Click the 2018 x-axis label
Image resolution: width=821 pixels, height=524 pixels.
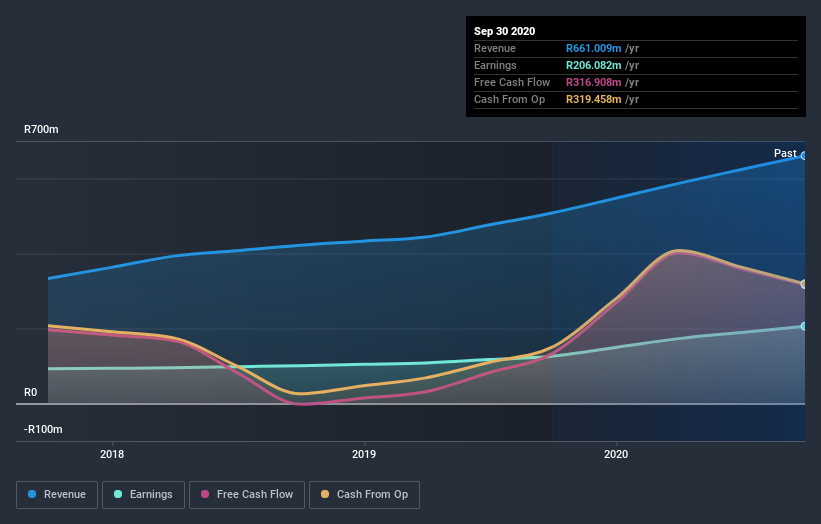pos(112,454)
